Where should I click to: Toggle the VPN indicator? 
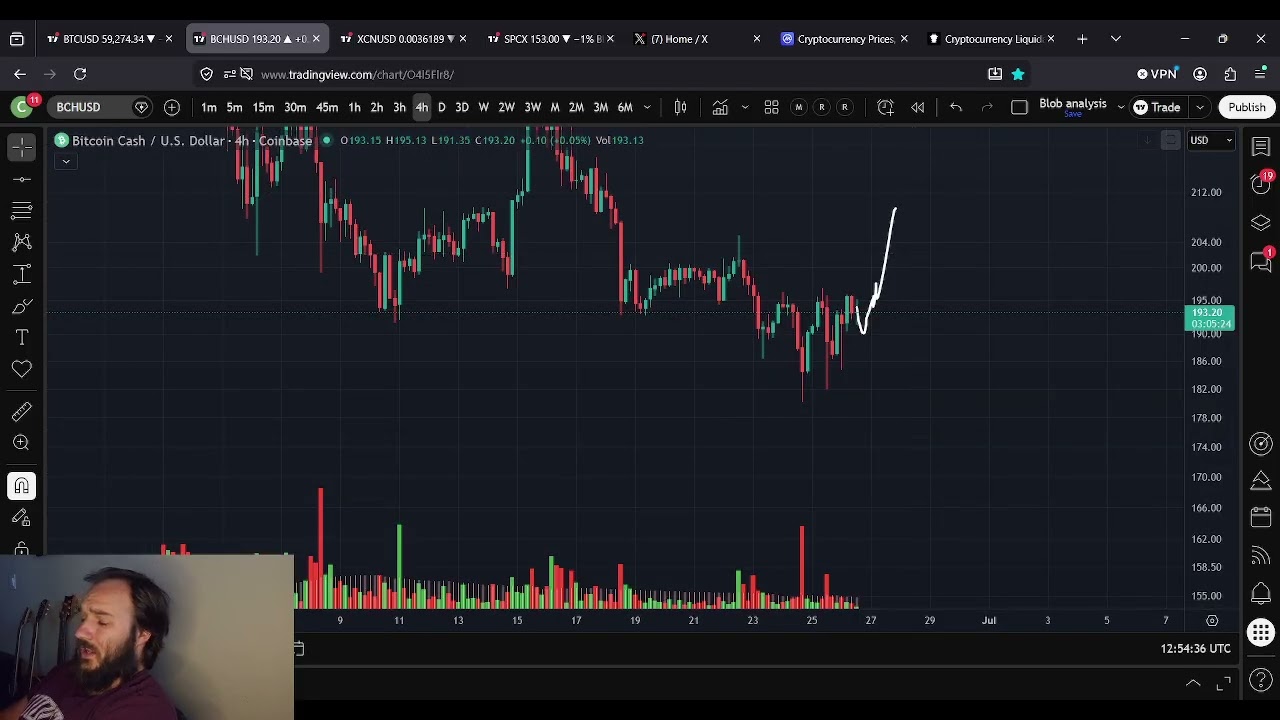(x=1157, y=74)
